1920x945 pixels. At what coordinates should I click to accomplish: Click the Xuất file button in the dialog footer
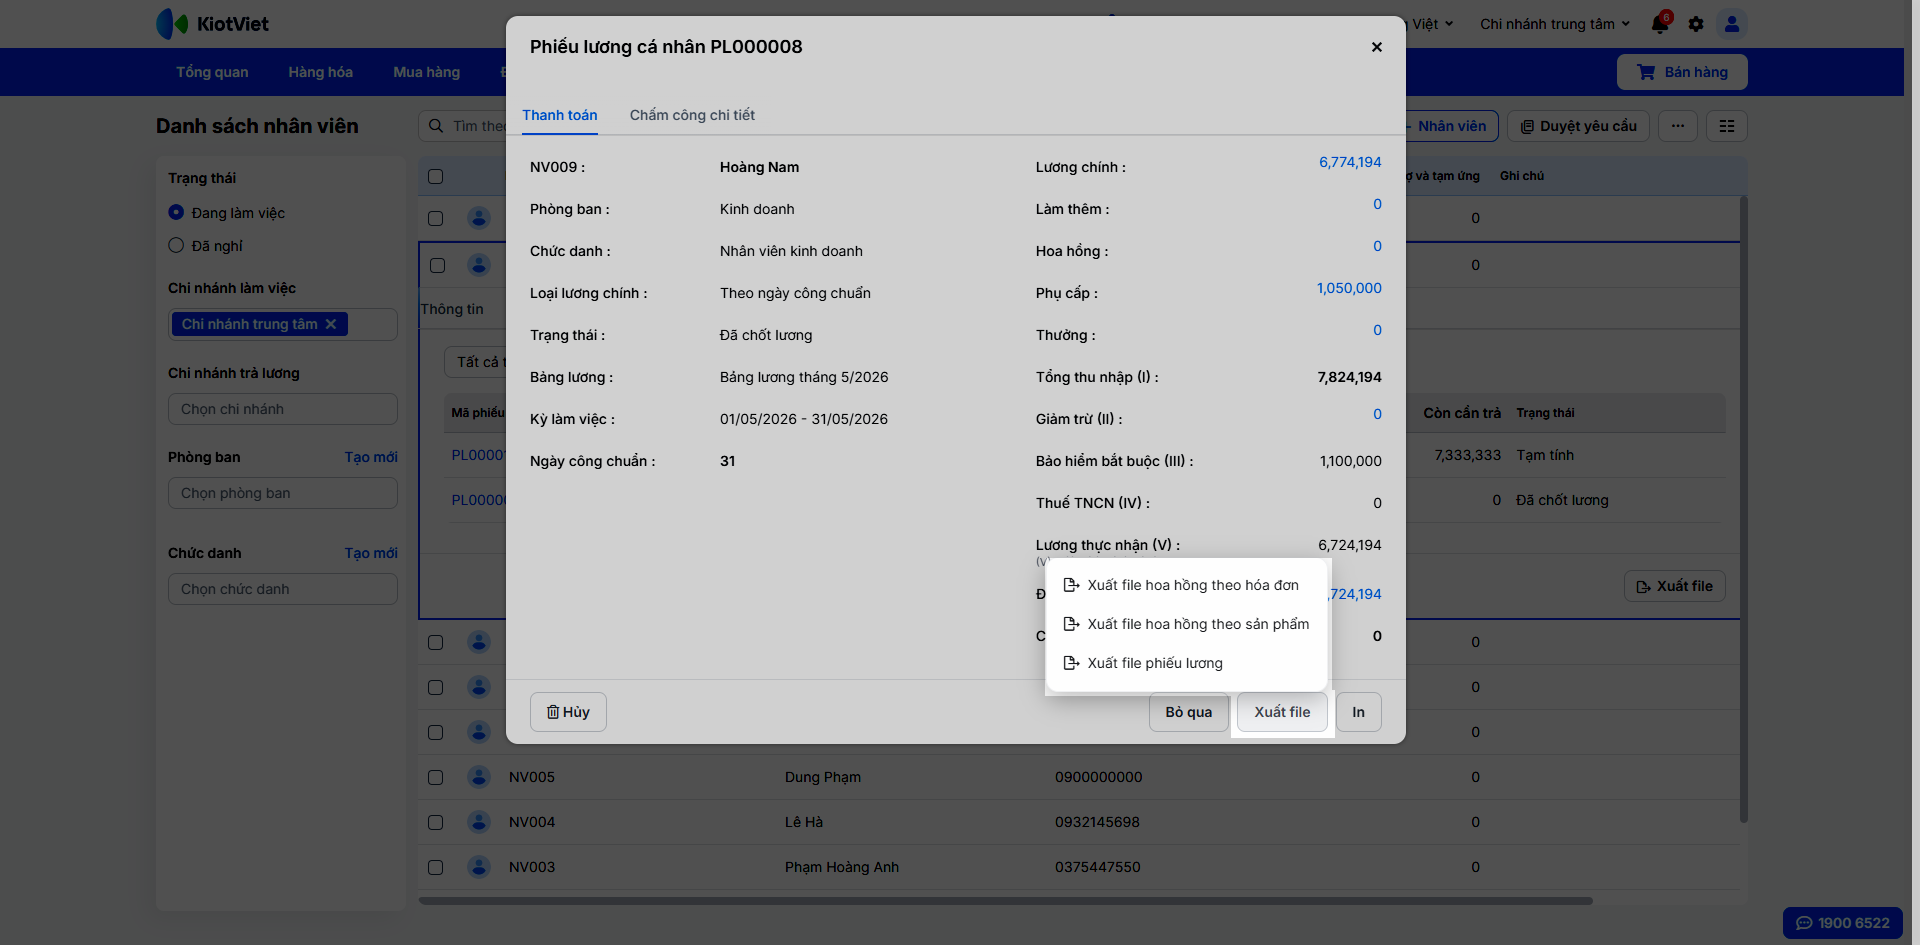1282,712
